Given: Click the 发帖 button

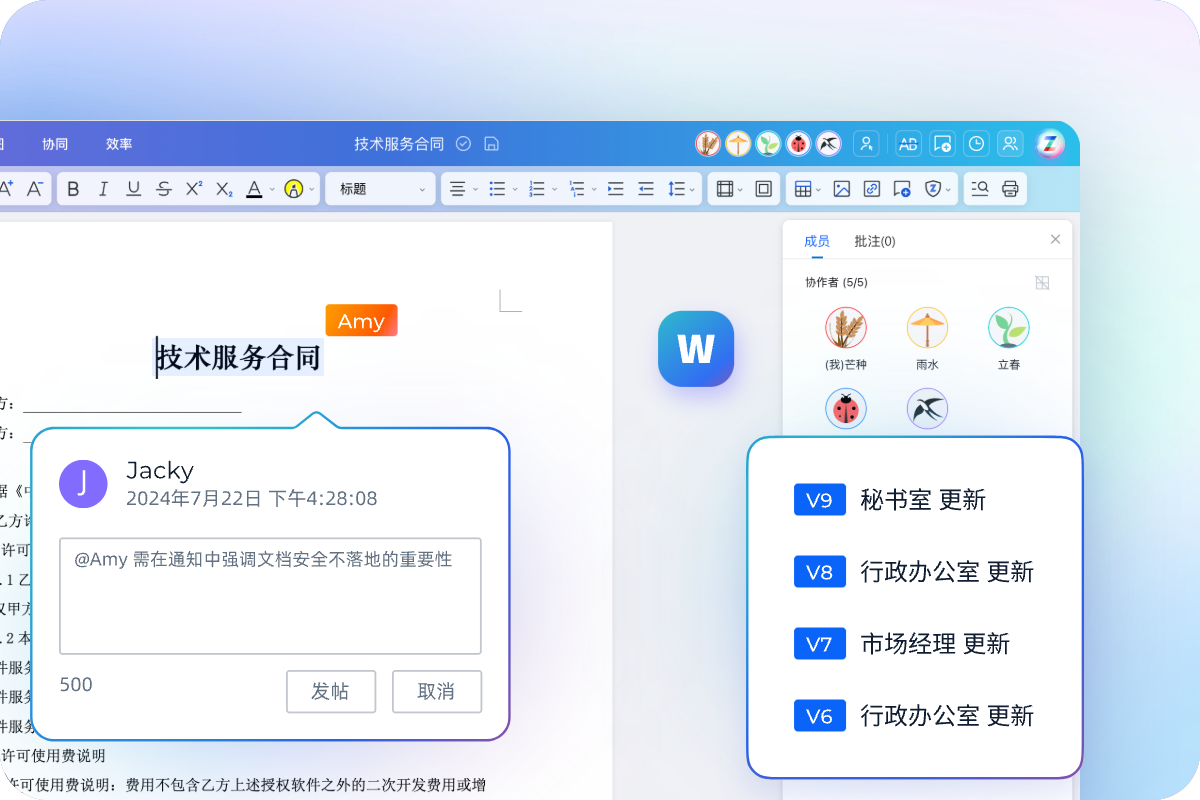Looking at the screenshot, I should (x=330, y=691).
